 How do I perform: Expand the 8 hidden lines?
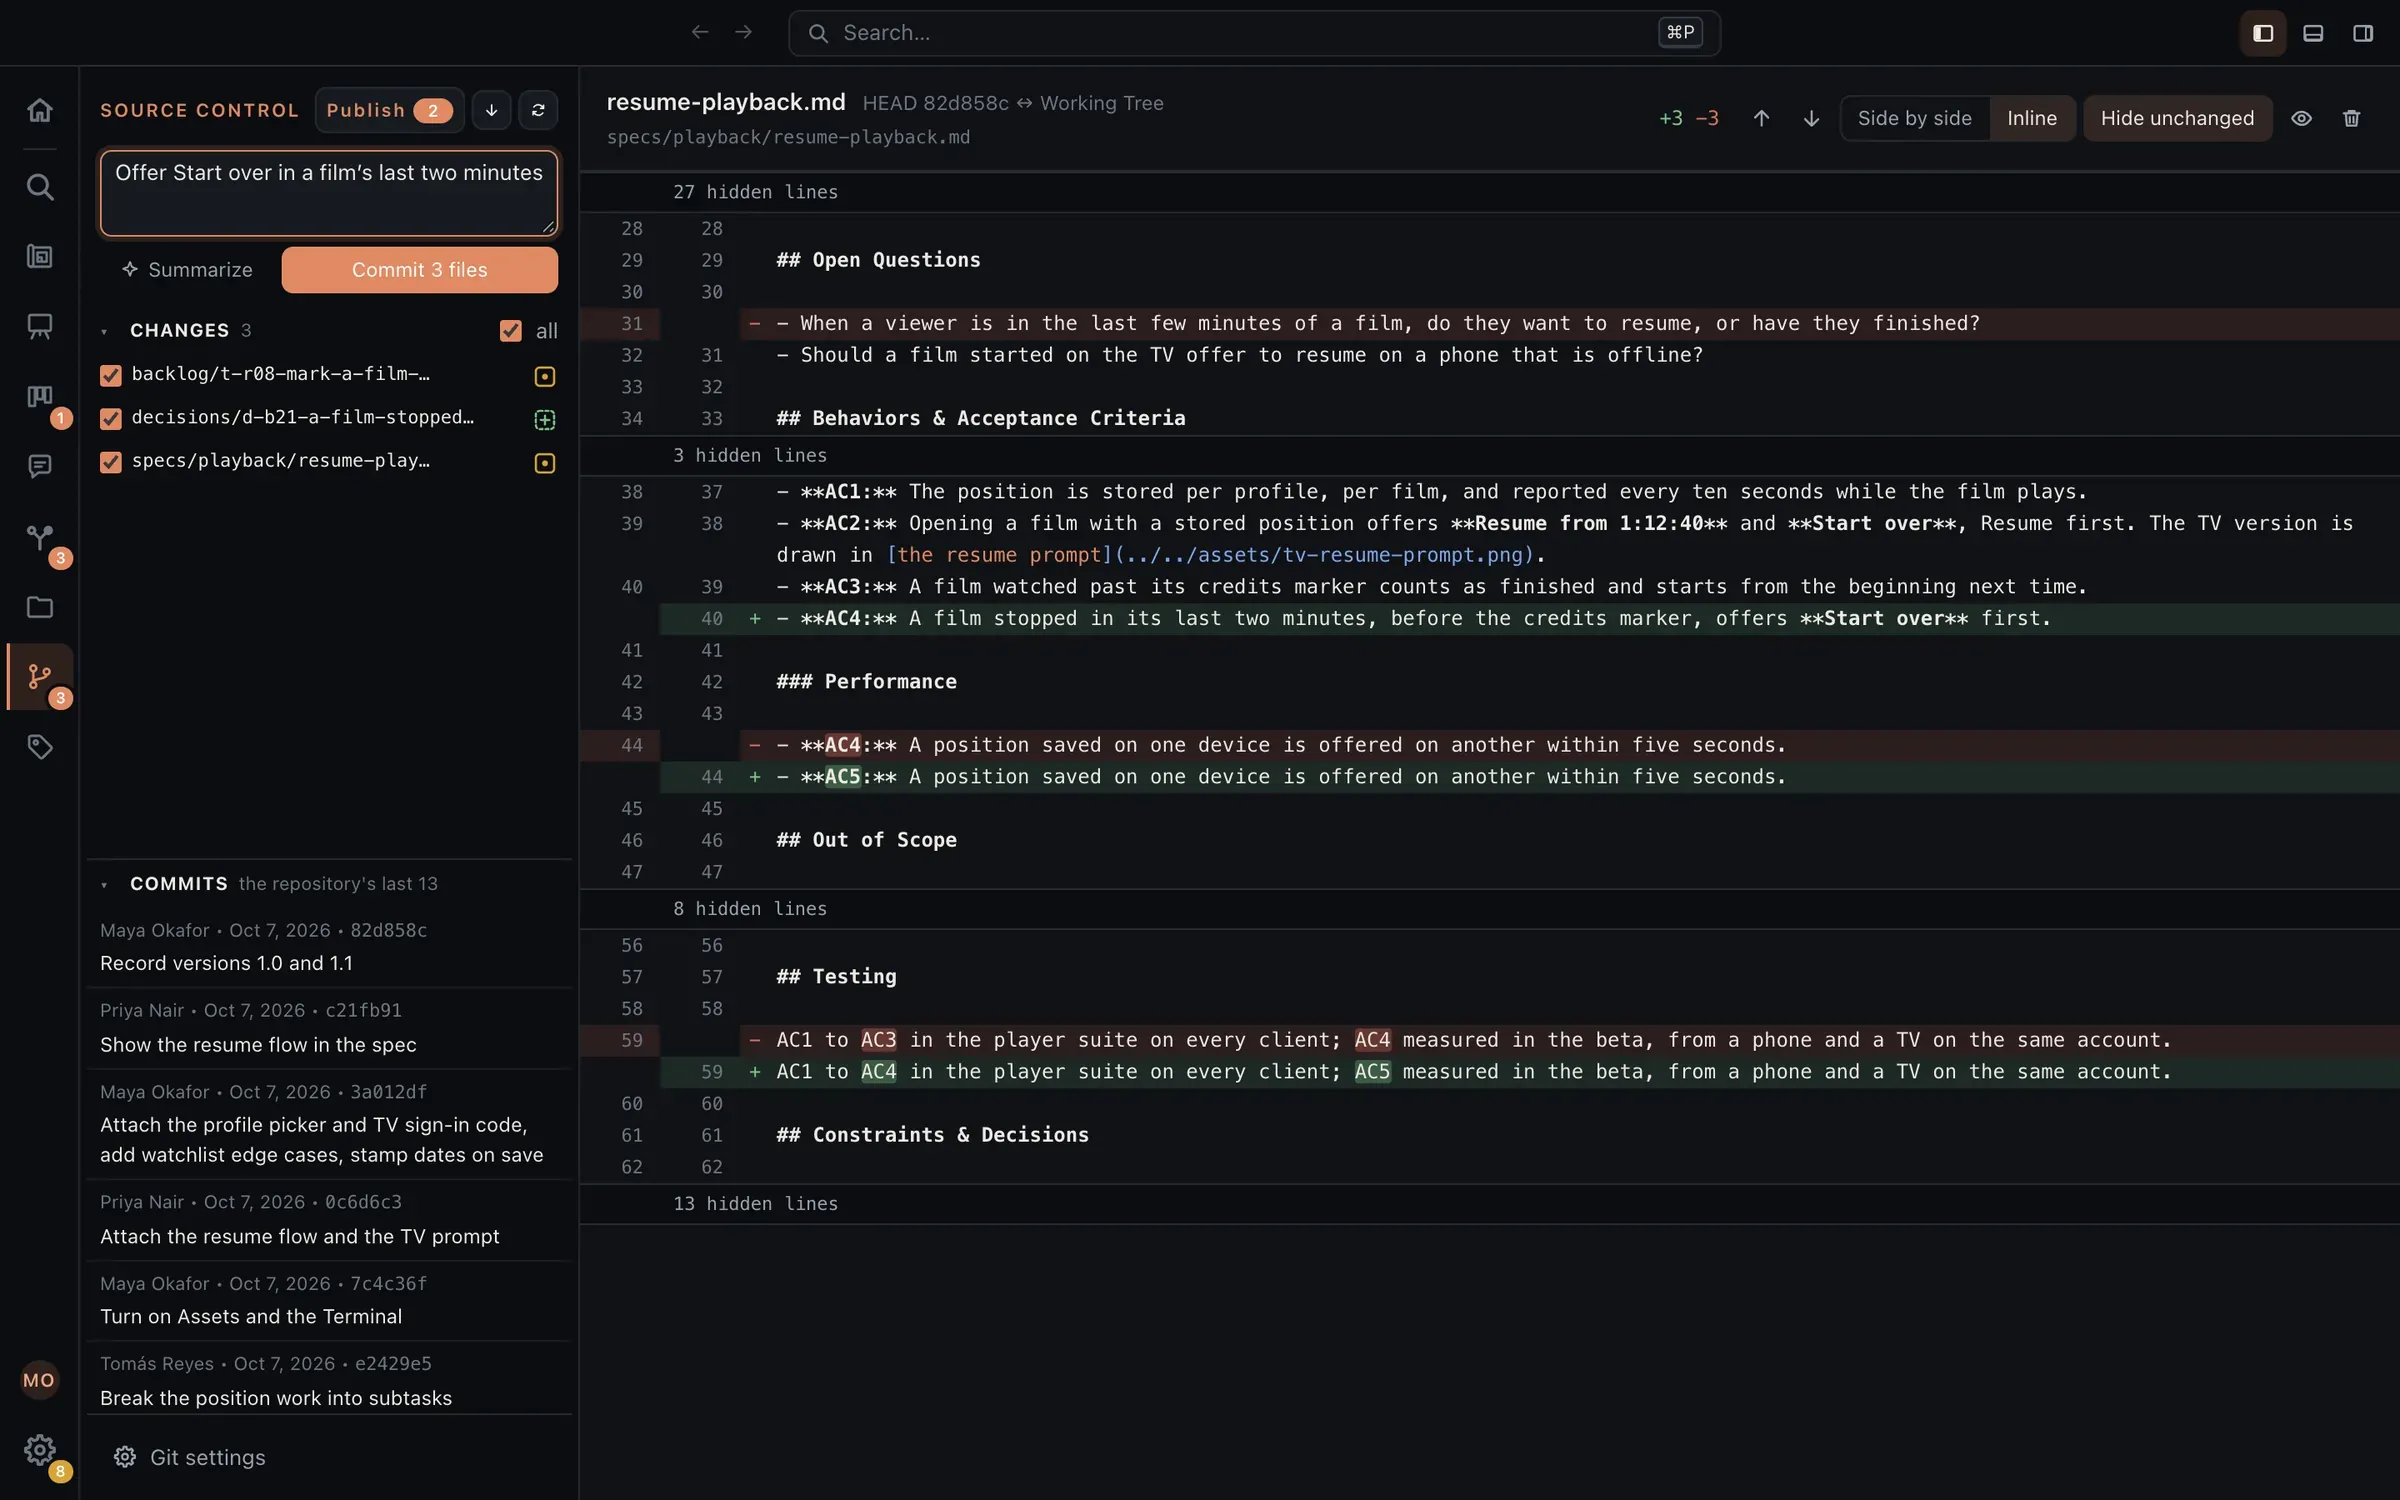pos(1489,908)
